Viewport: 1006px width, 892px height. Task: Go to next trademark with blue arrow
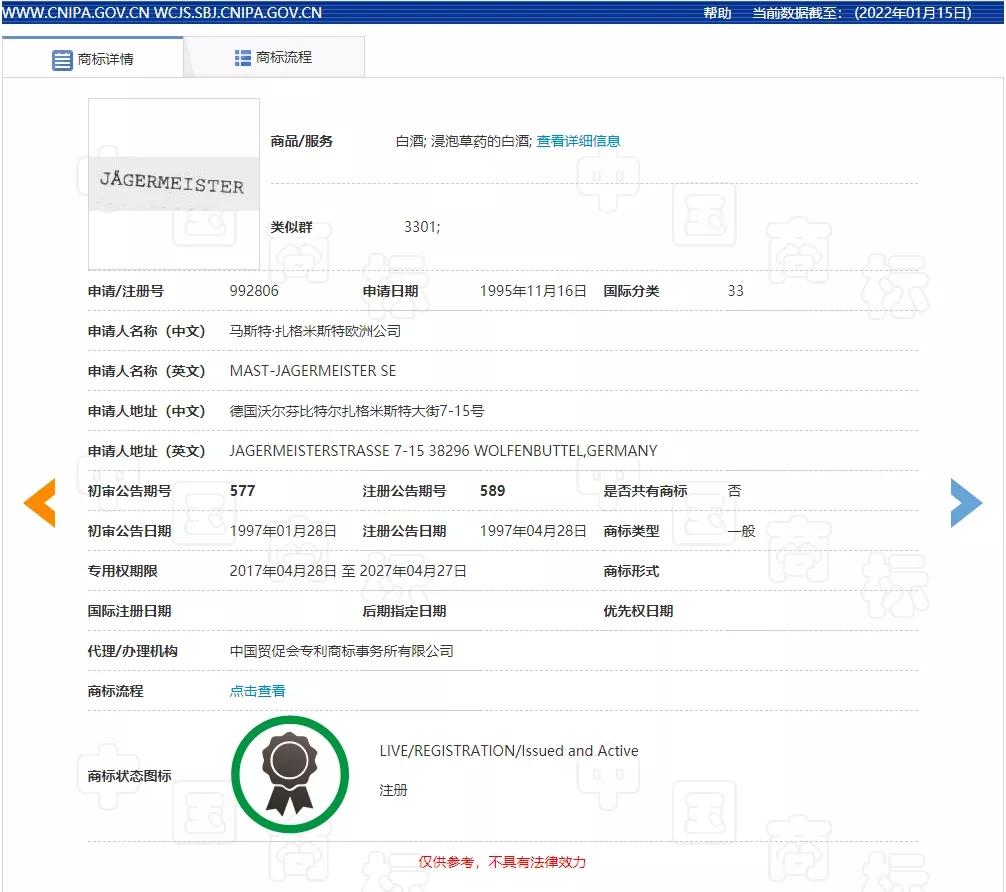coord(966,503)
